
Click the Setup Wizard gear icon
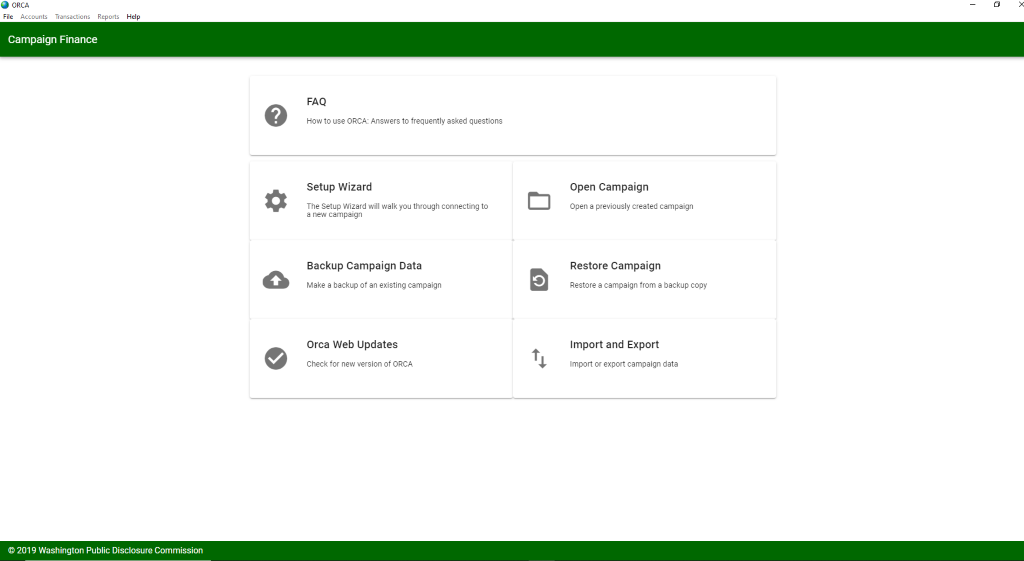coord(276,200)
